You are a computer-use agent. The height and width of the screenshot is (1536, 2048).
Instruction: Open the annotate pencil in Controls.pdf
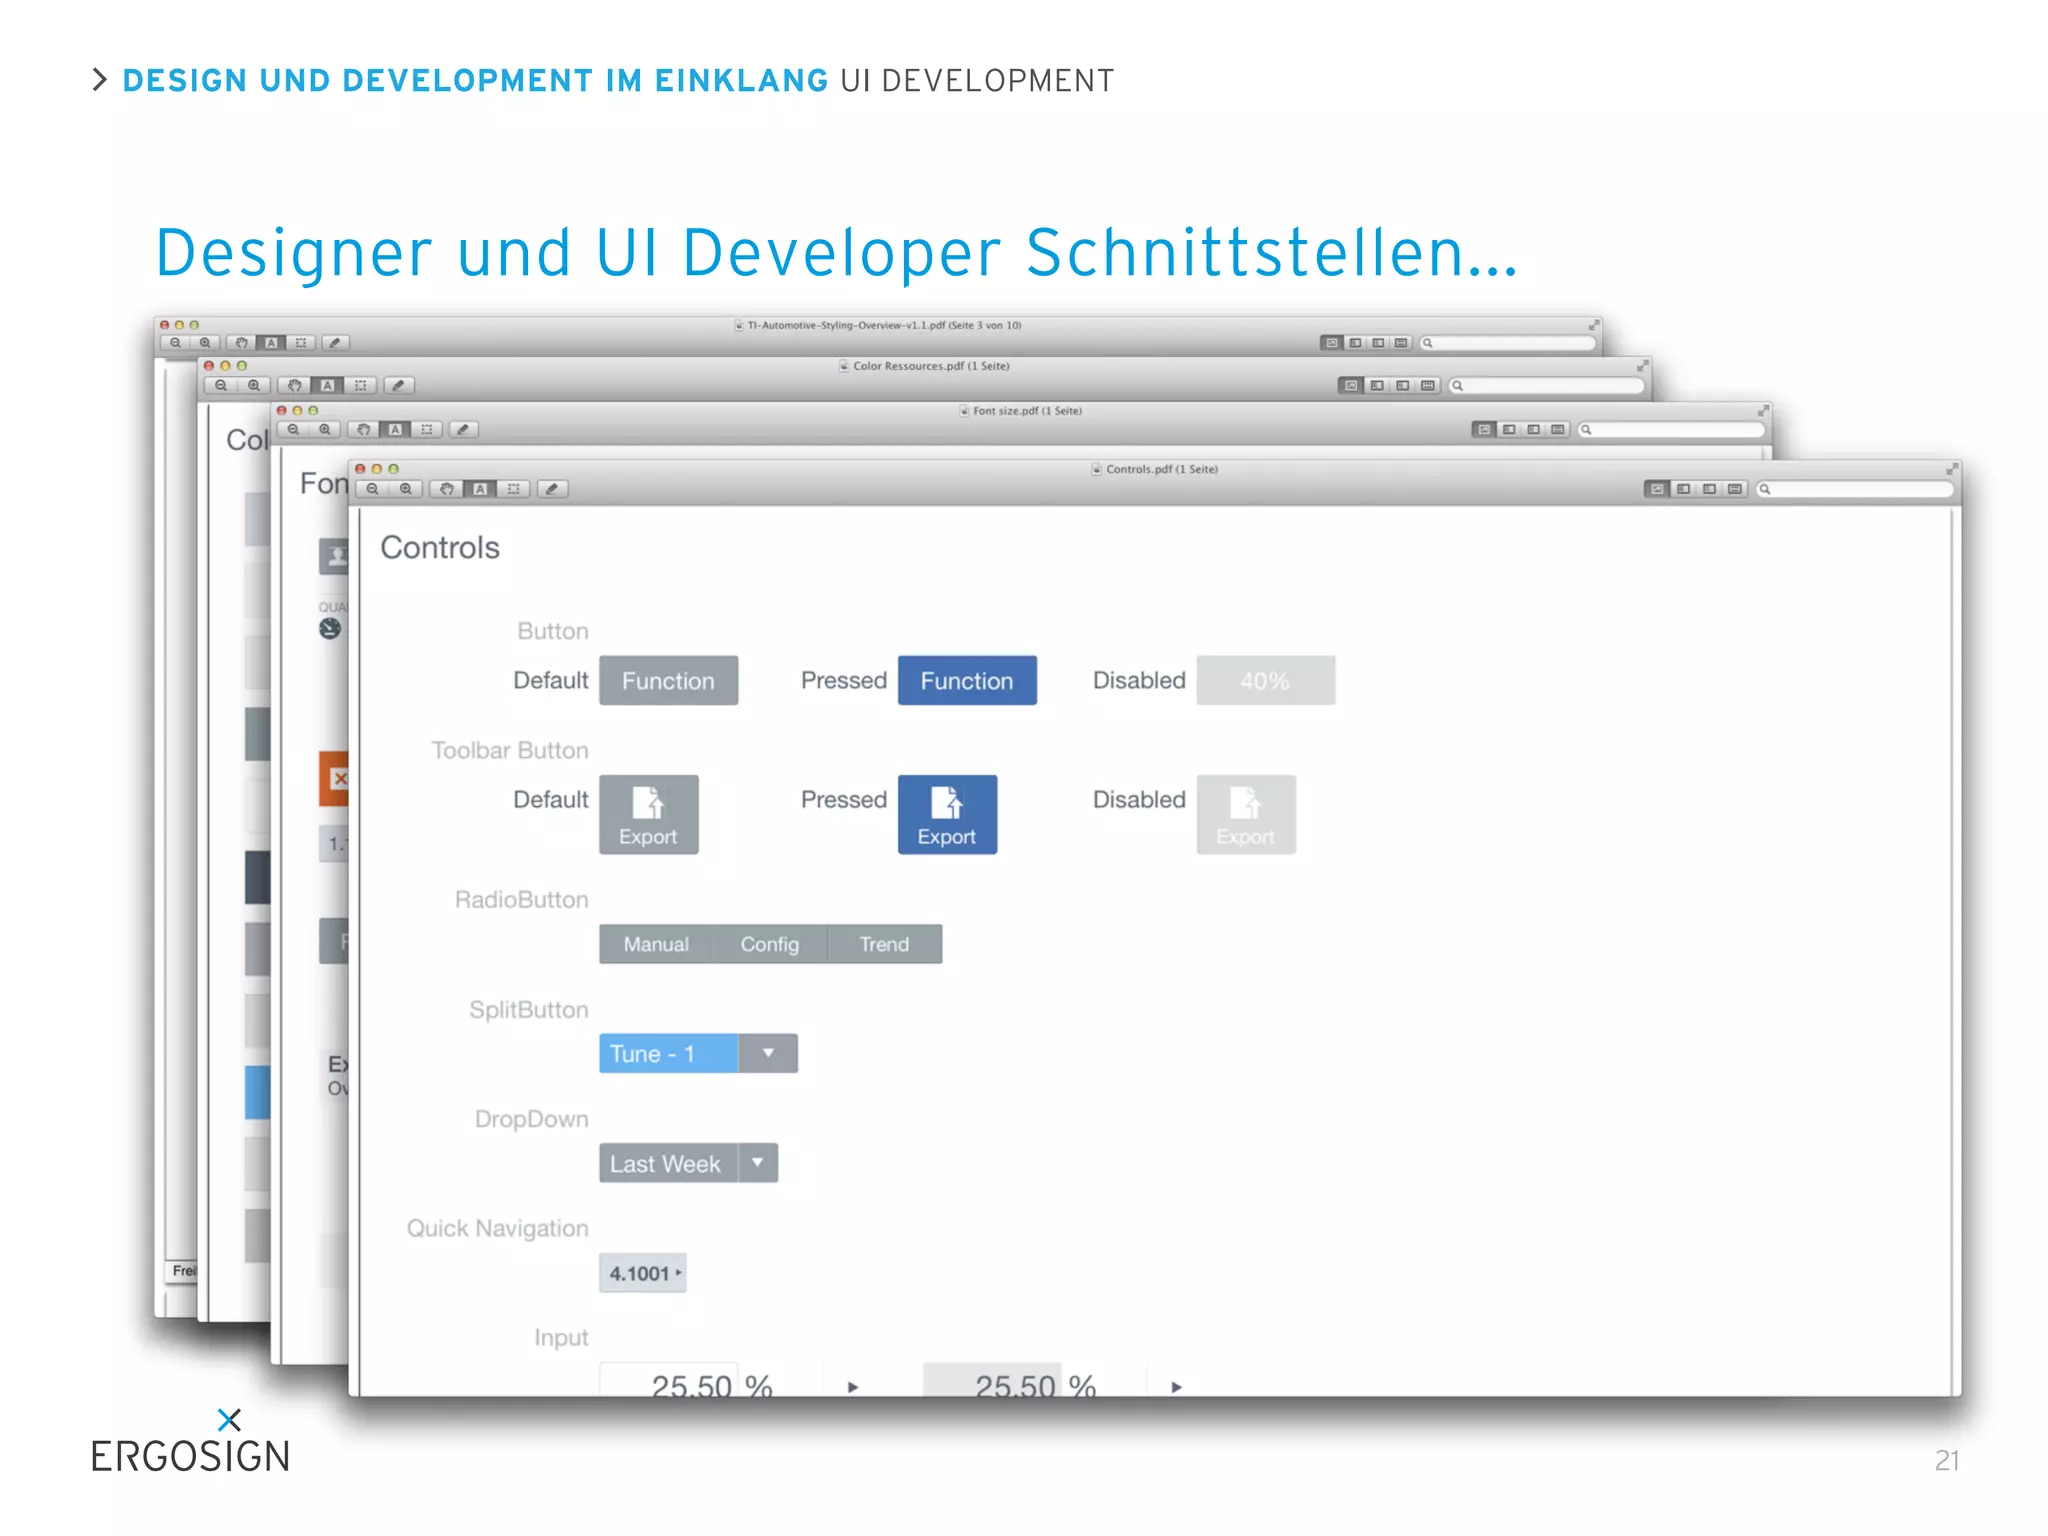tap(552, 489)
